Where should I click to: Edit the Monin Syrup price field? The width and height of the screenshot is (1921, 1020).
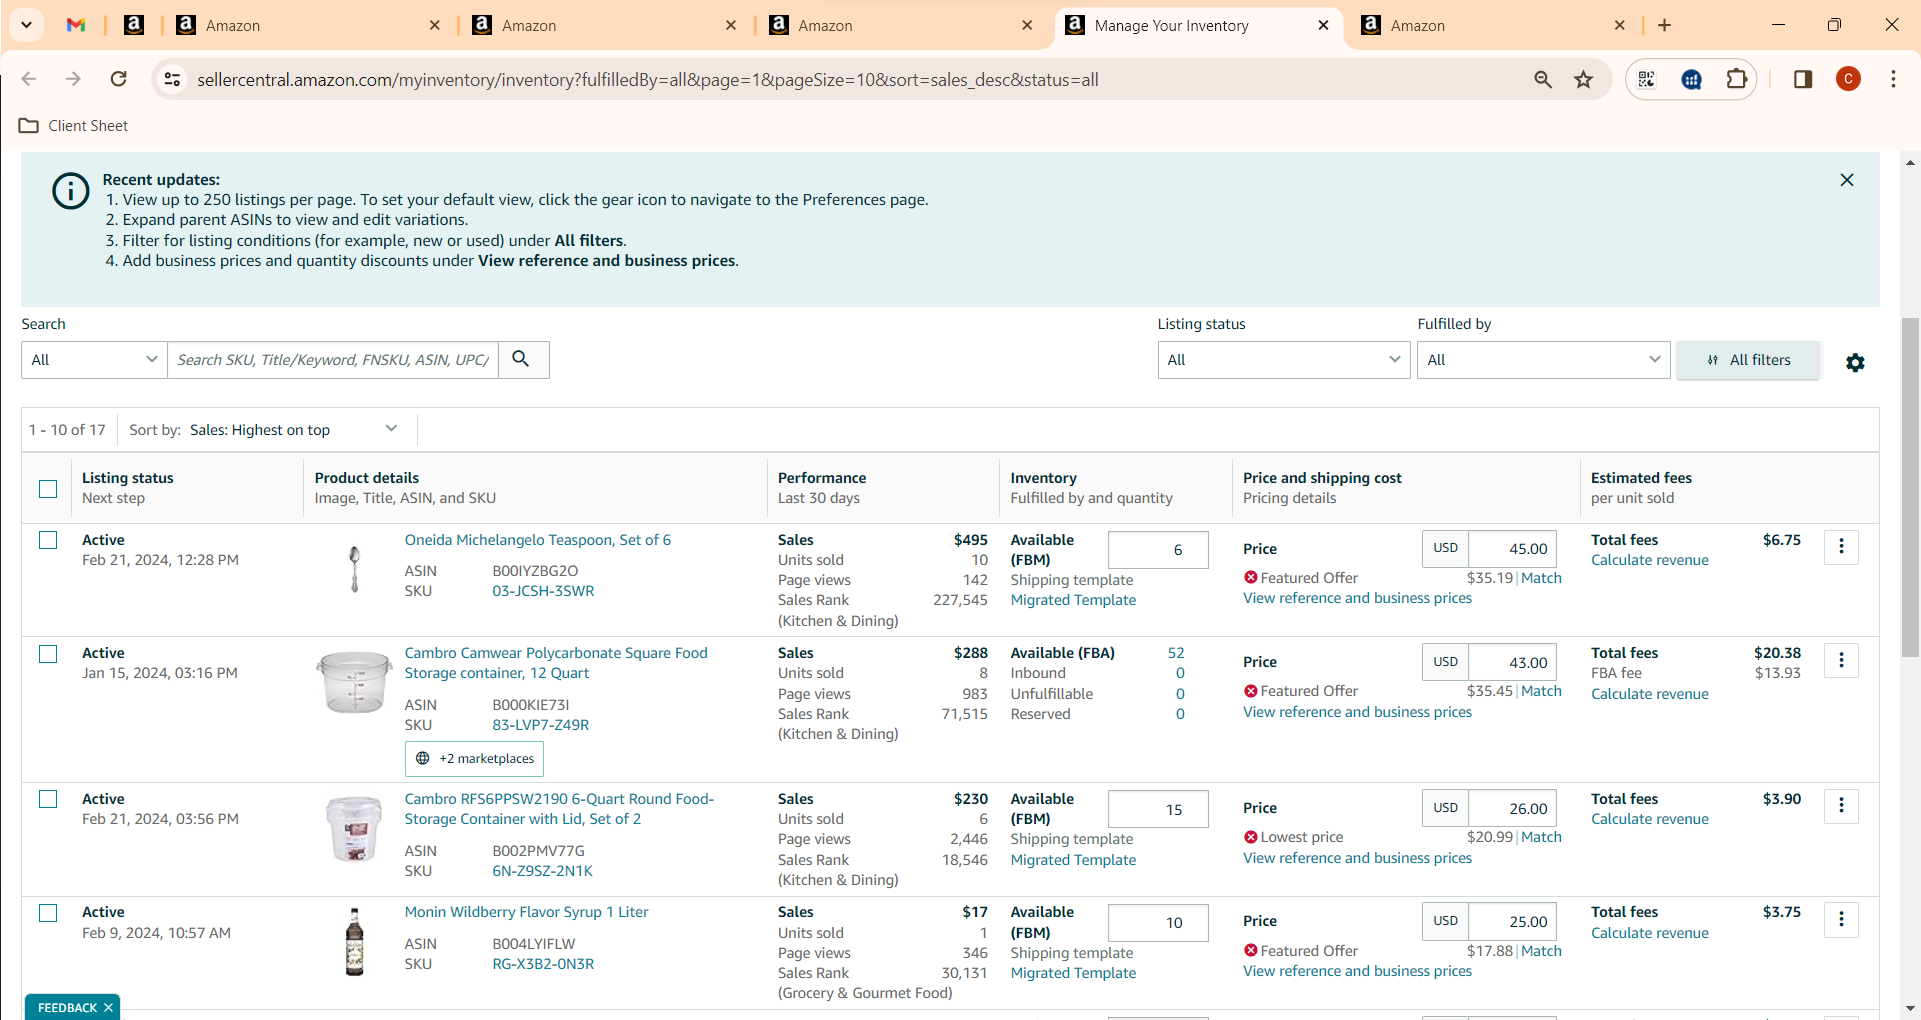[1512, 921]
